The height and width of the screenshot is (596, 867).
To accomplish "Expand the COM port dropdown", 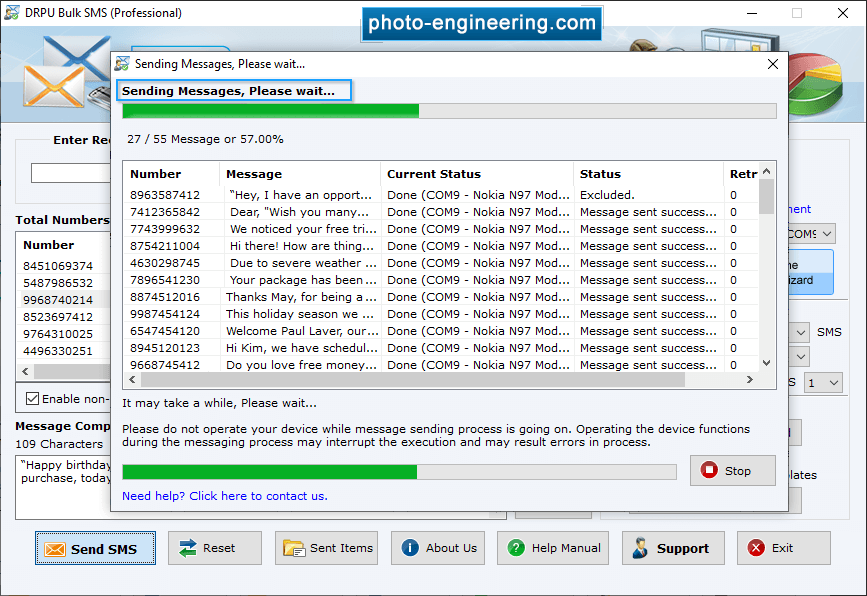I will coord(827,234).
